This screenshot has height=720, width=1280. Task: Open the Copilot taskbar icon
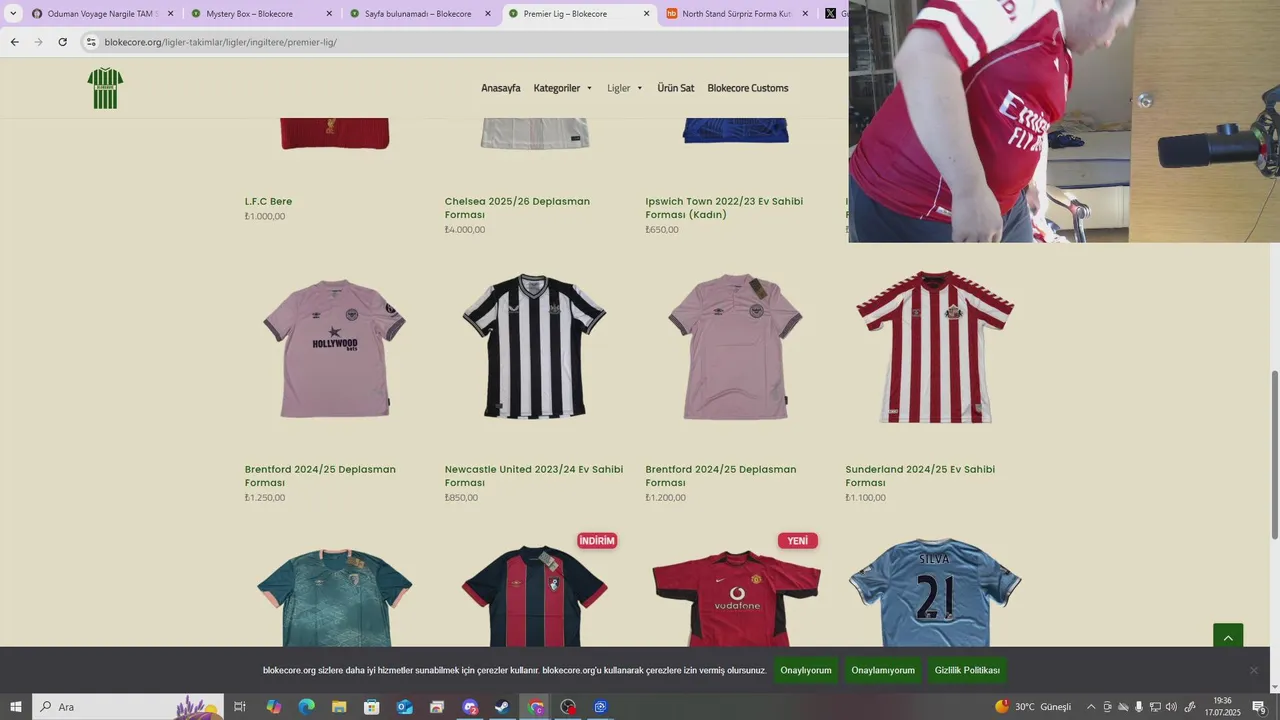[273, 707]
